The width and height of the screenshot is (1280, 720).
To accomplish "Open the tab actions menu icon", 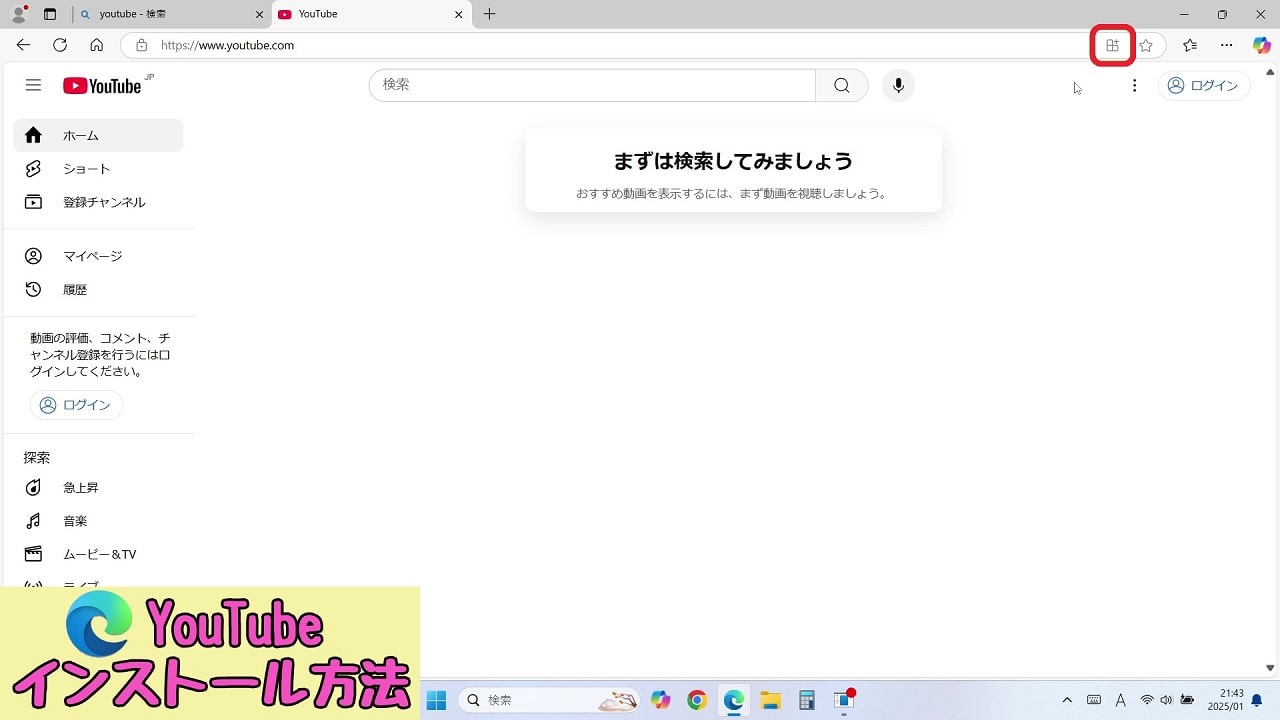I will coord(50,14).
